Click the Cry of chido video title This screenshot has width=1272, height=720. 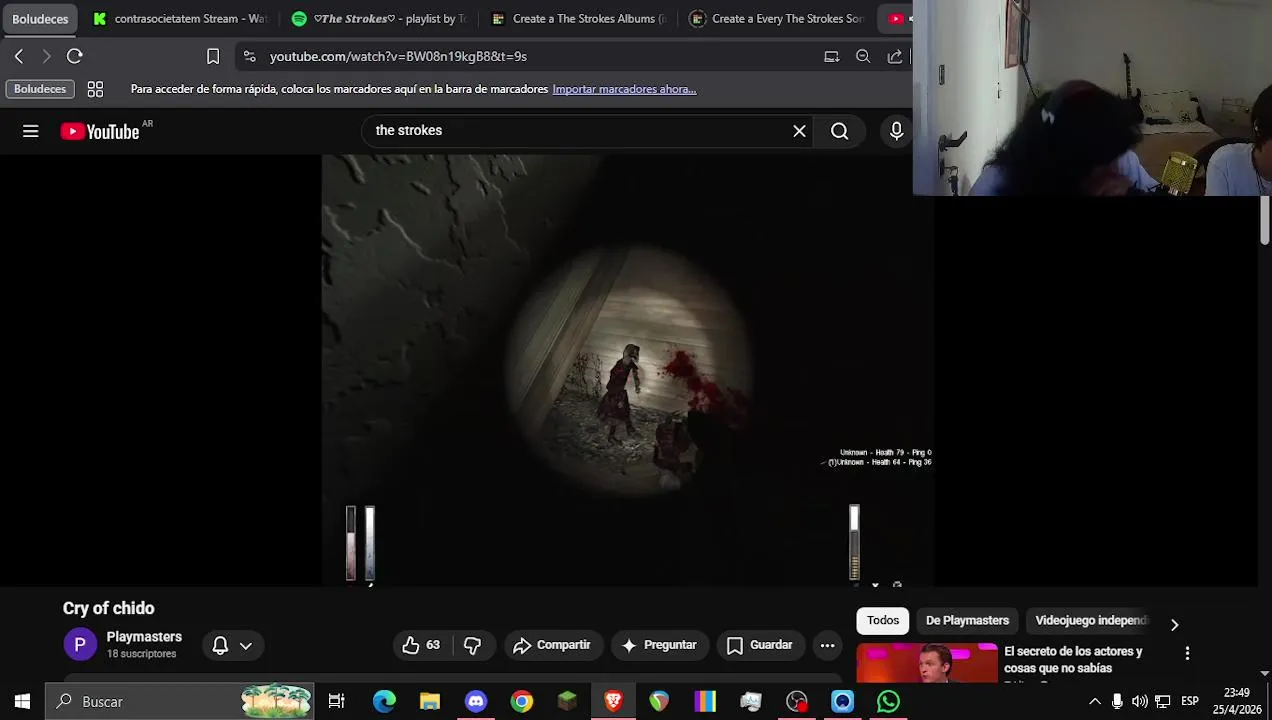coord(108,608)
